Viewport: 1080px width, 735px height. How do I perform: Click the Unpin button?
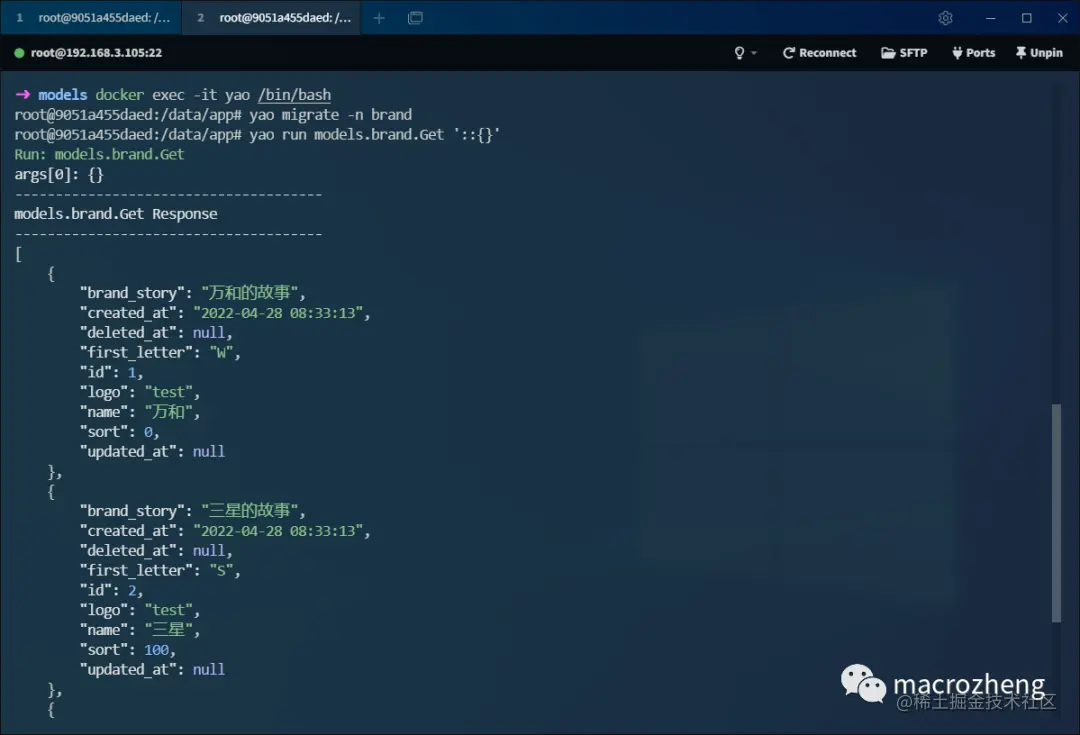coord(1039,53)
